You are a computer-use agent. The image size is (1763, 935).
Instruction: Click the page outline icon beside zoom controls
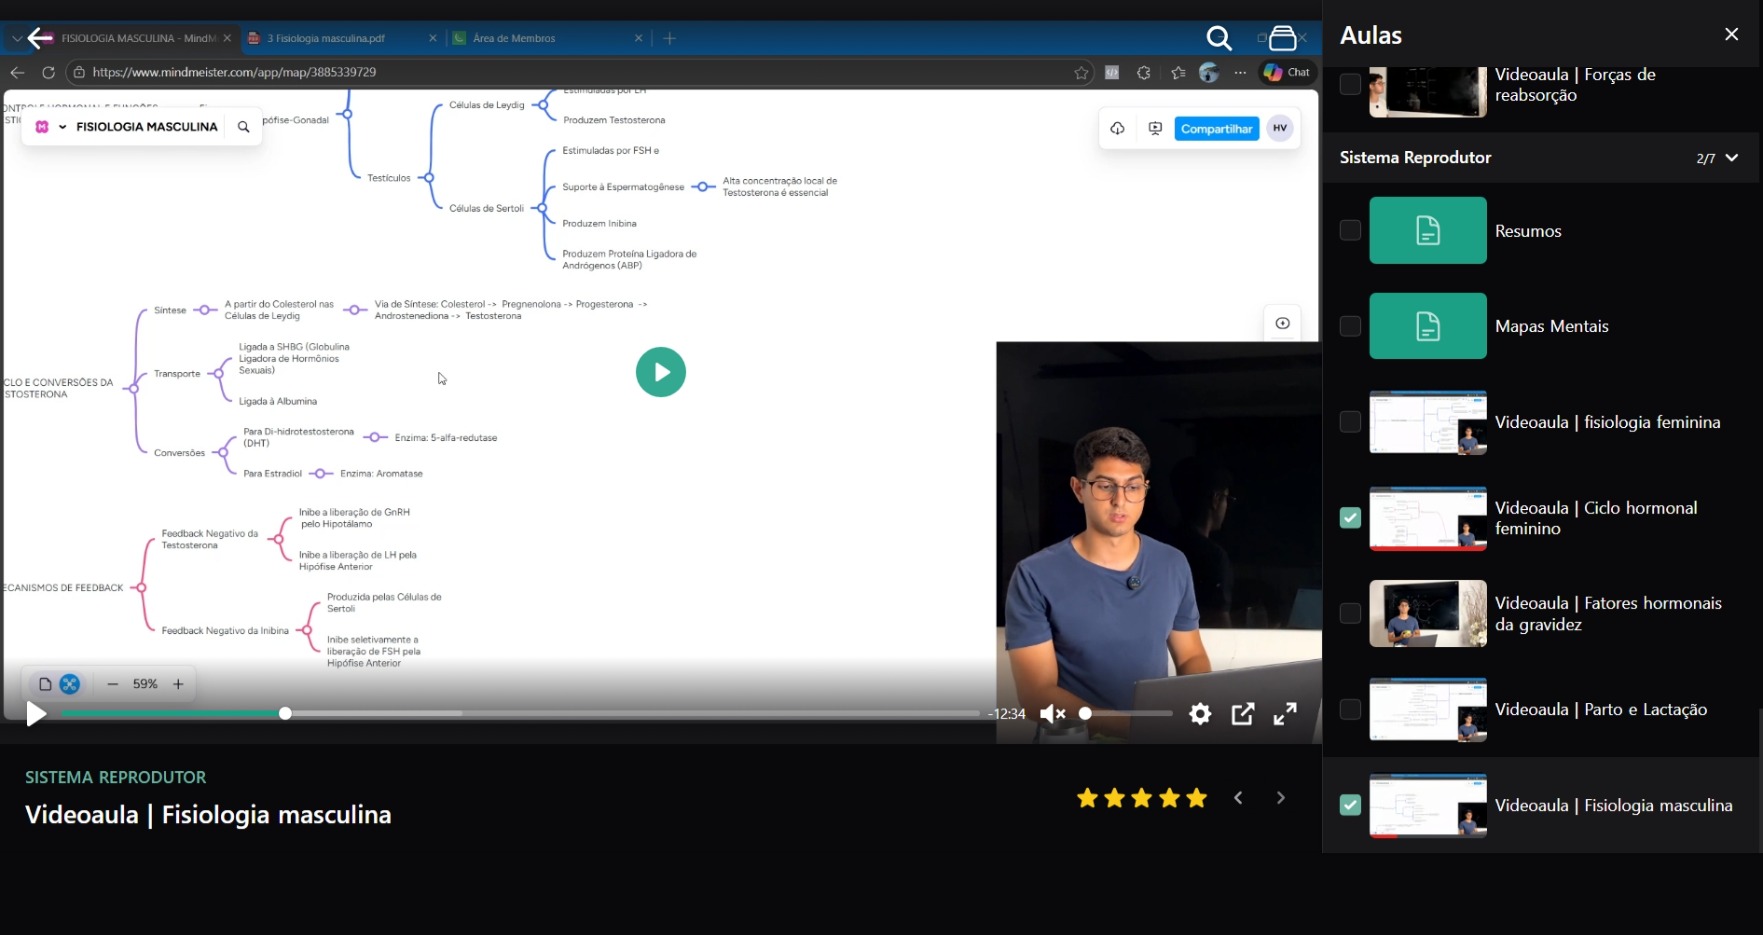[45, 684]
